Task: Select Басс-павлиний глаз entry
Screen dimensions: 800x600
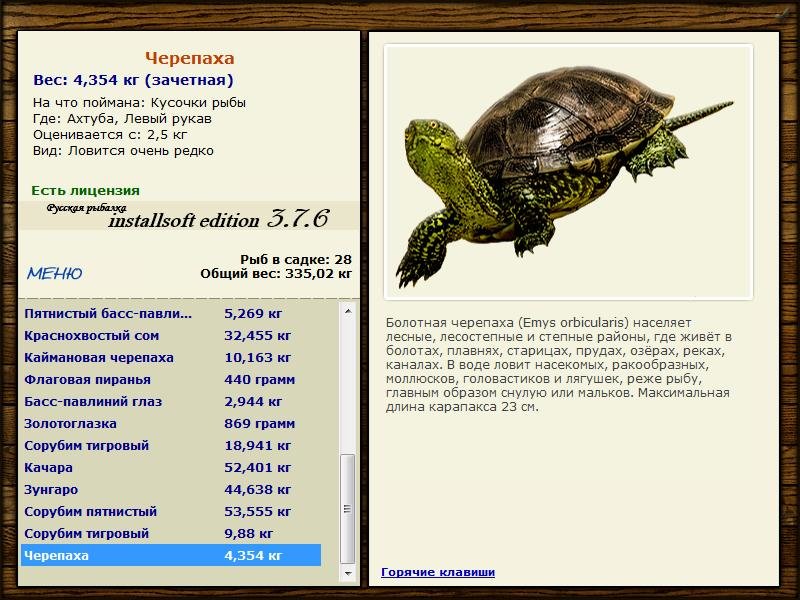Action: (x=171, y=401)
